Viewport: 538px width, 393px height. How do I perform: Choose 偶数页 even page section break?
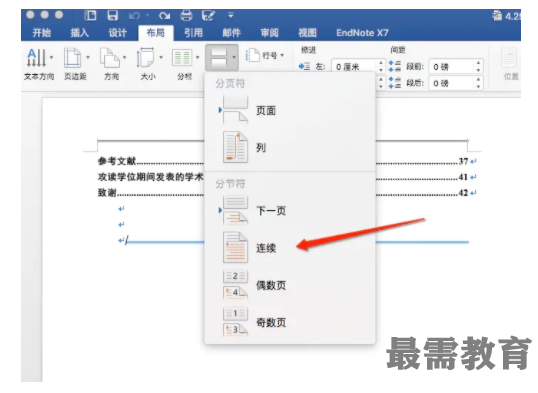pyautogui.click(x=290, y=285)
